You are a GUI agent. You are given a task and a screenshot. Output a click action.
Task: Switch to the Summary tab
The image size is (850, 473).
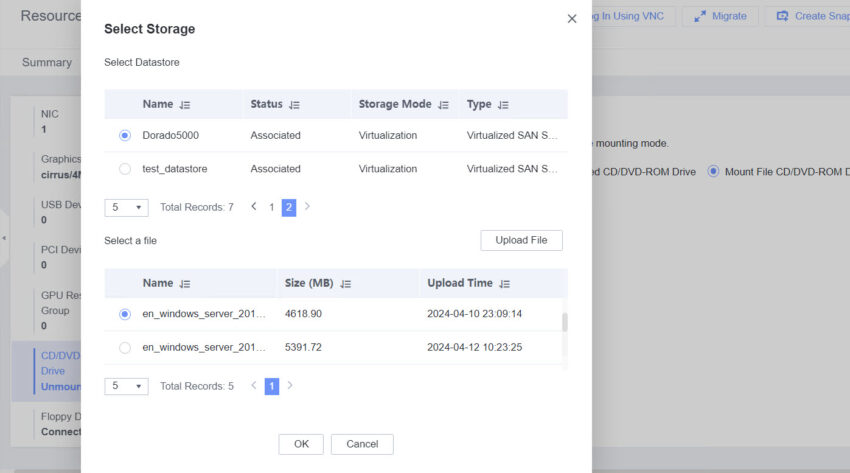click(47, 62)
